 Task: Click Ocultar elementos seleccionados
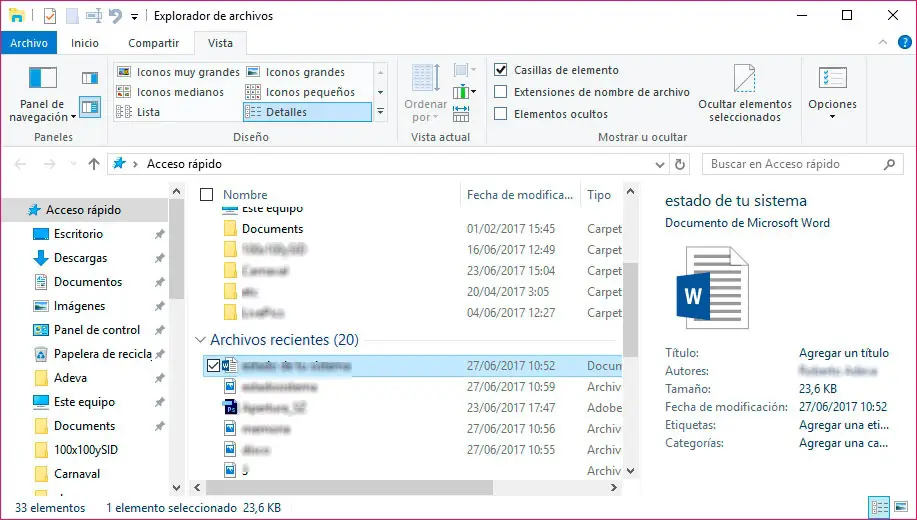pos(744,94)
